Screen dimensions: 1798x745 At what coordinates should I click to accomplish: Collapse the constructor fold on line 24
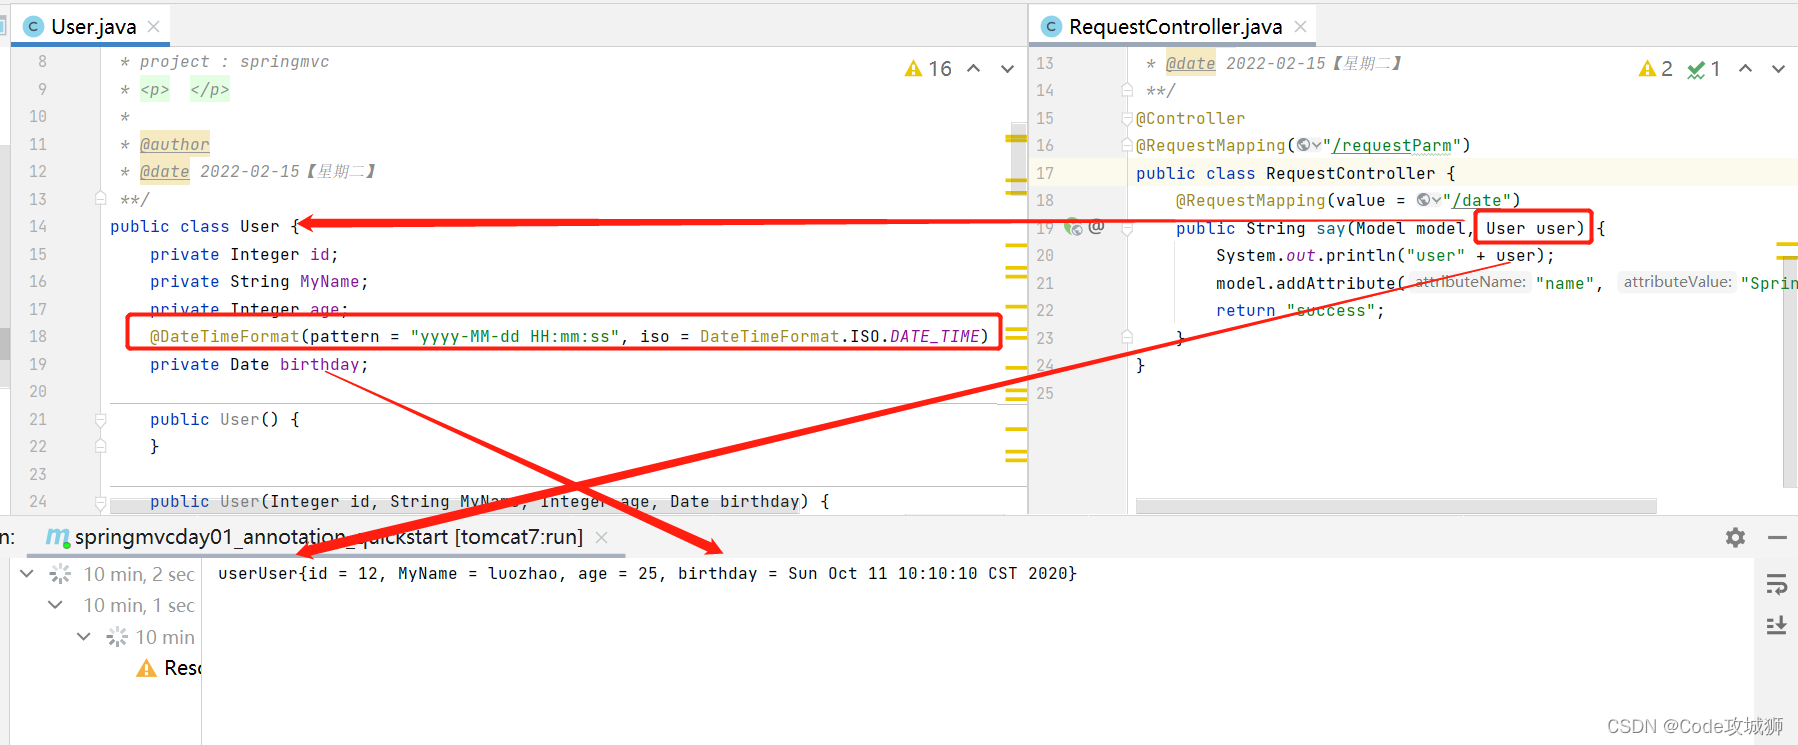pos(100,501)
